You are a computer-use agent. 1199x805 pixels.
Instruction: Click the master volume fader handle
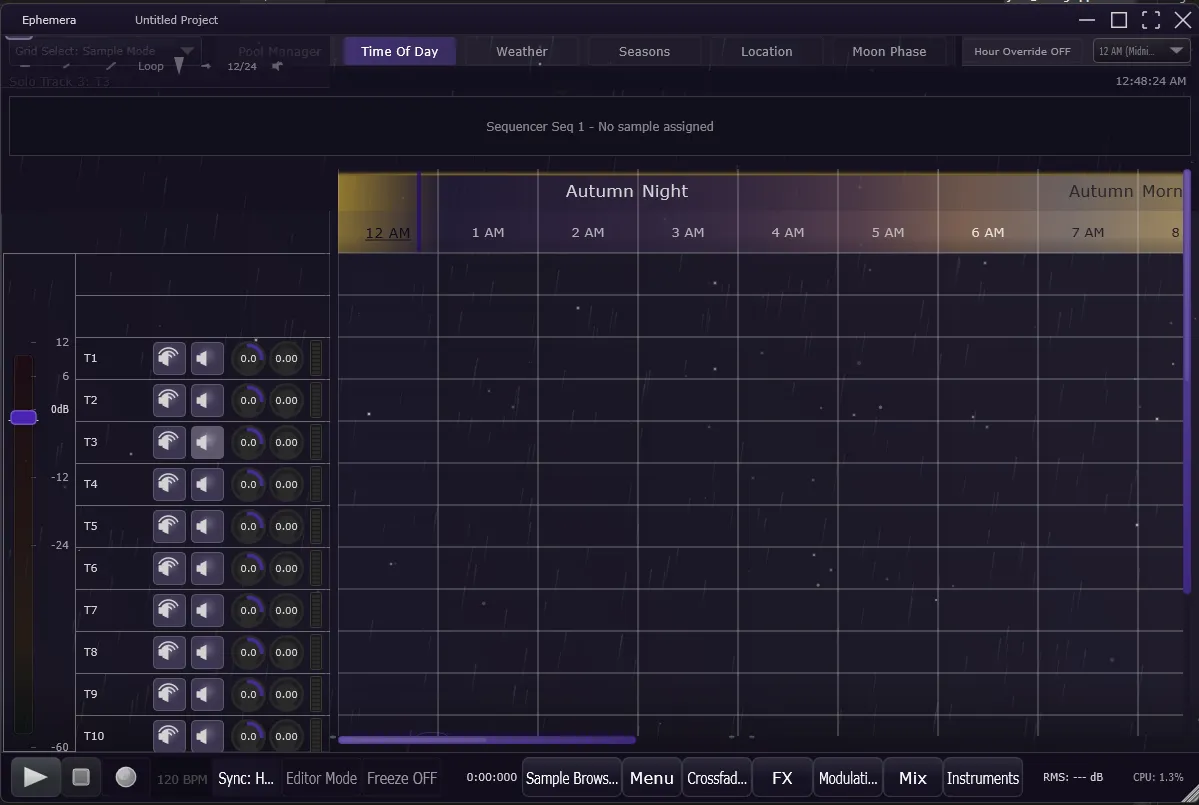24,417
